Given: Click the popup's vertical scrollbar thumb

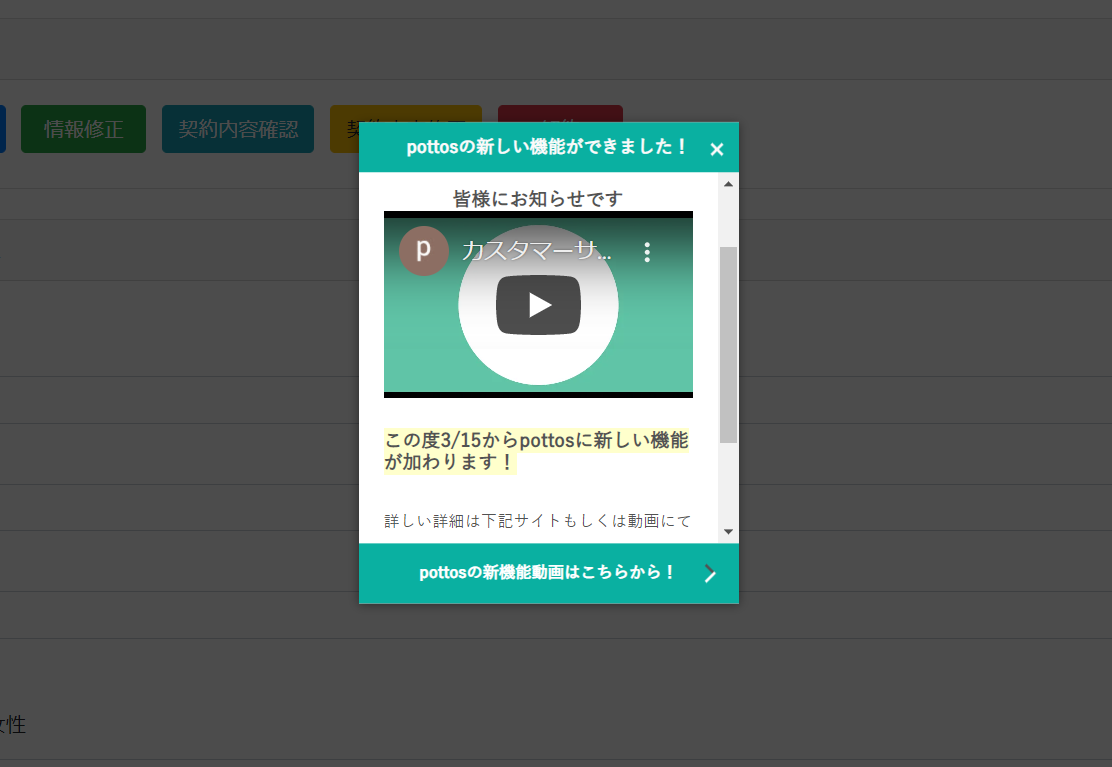Looking at the screenshot, I should (728, 345).
